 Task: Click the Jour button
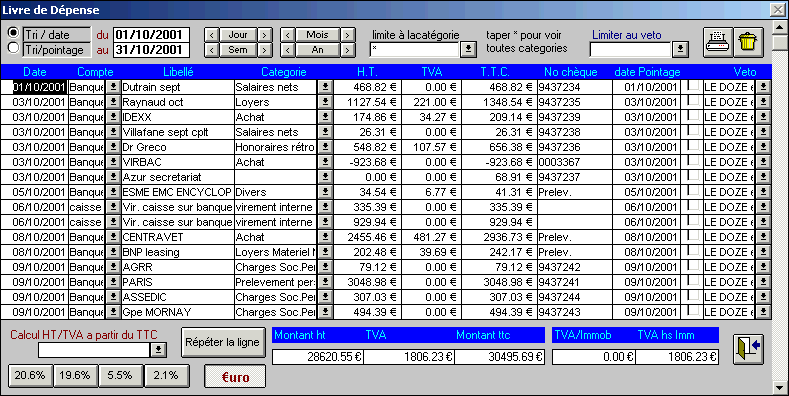tap(238, 35)
